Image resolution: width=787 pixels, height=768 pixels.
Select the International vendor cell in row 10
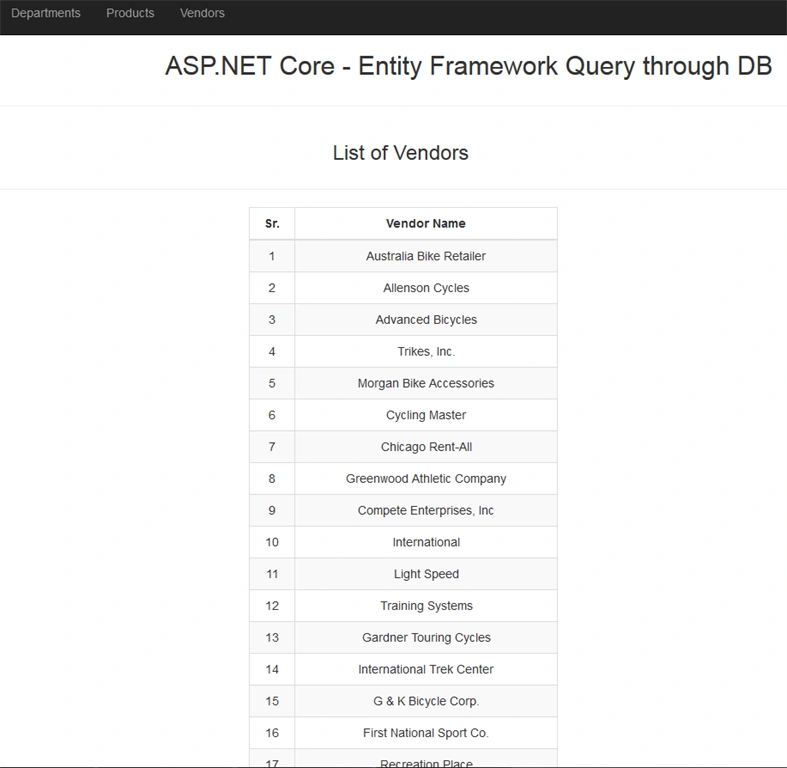(426, 542)
